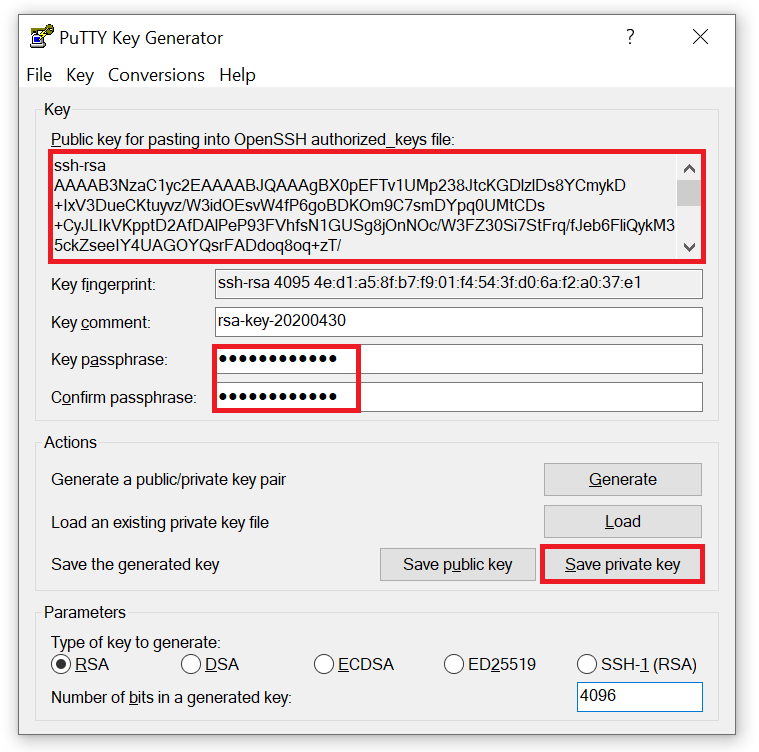Select the SSH-1 (RSA) option

point(587,664)
